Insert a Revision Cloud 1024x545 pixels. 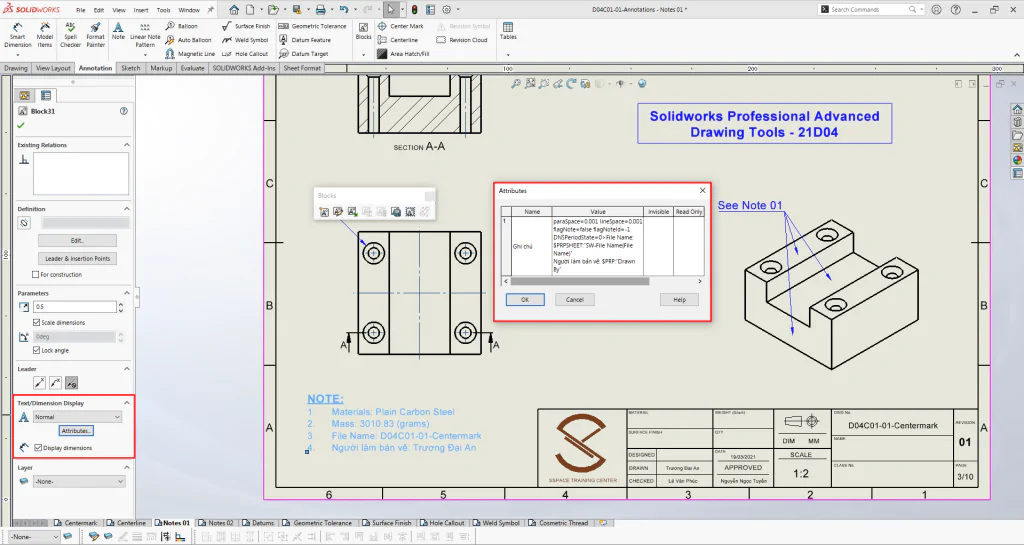(462, 40)
